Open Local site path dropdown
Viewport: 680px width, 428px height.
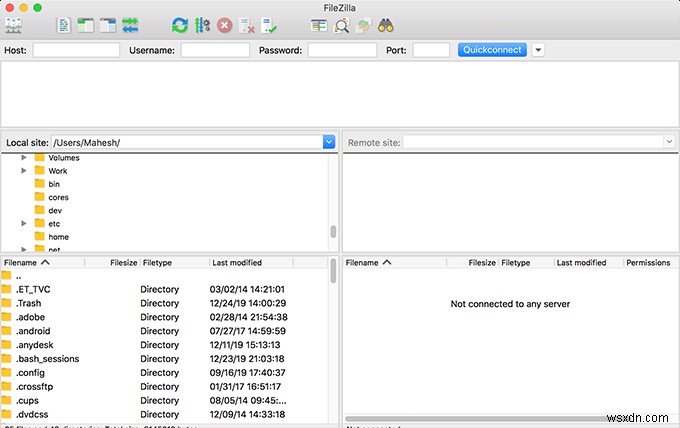coord(329,142)
